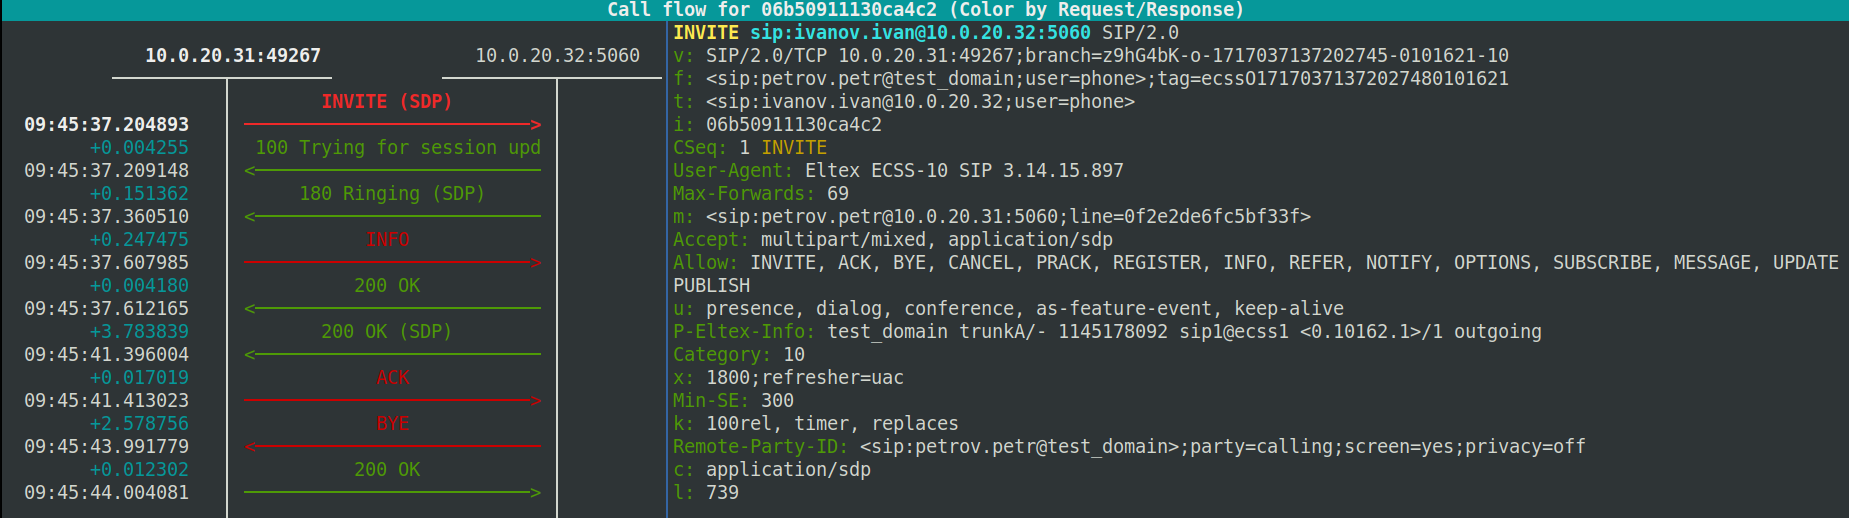Select the 180 Ringing (SDP) message

pos(391,194)
